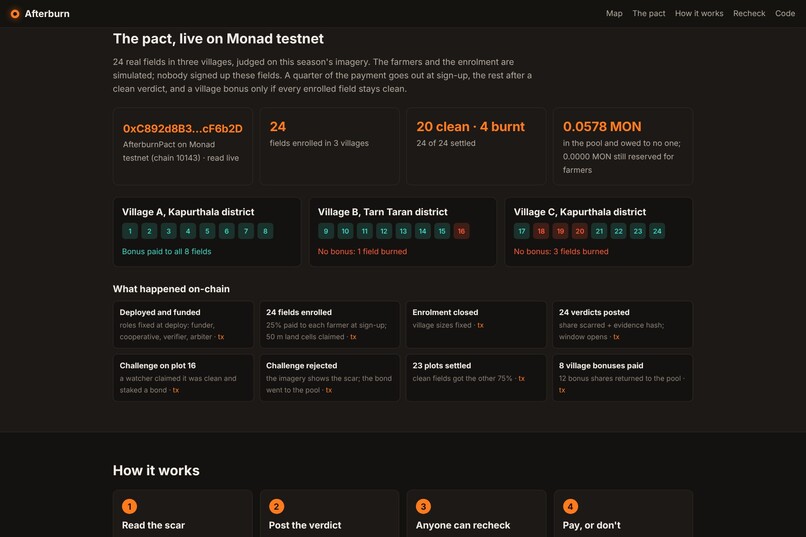Select burnt field 20 chip in Village C

pos(580,231)
